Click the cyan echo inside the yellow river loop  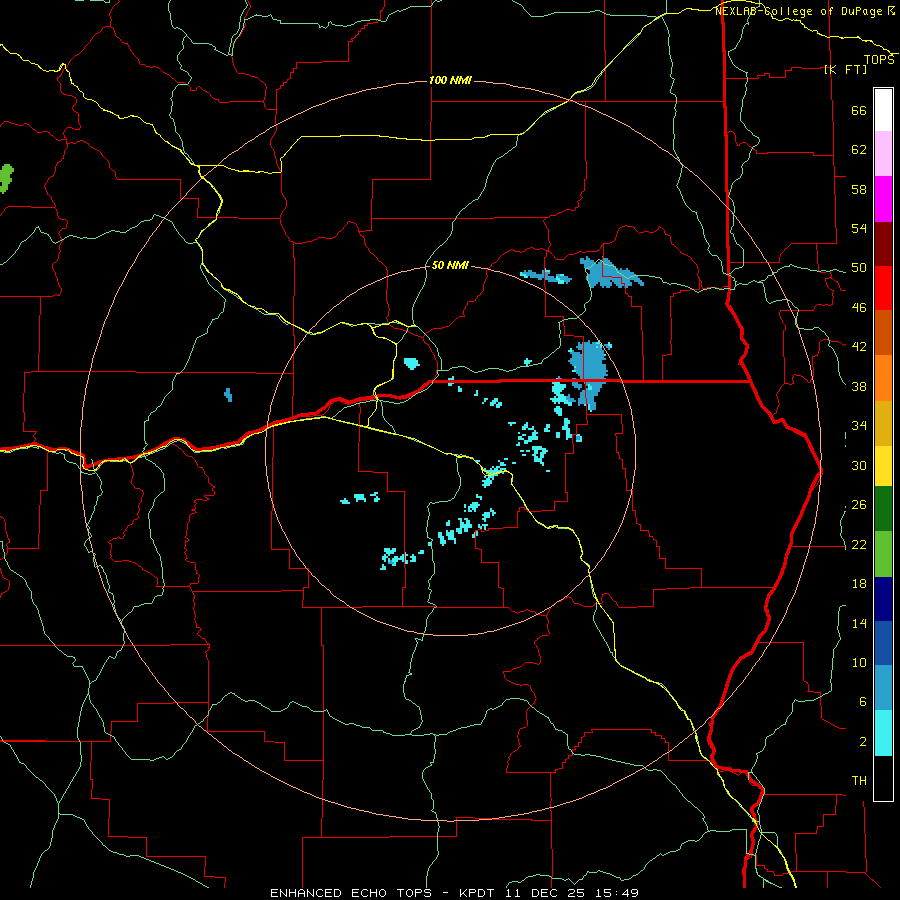[412, 363]
